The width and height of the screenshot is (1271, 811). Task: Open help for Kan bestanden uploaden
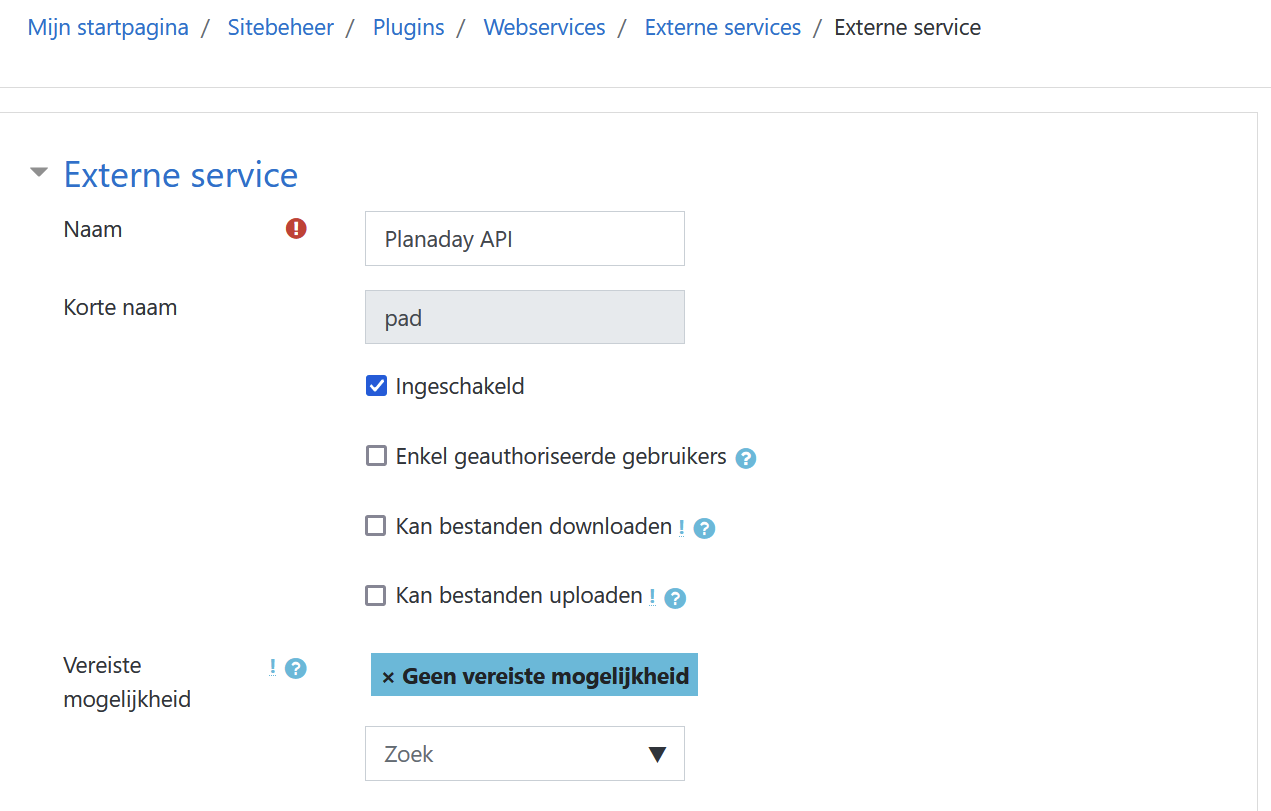(675, 598)
